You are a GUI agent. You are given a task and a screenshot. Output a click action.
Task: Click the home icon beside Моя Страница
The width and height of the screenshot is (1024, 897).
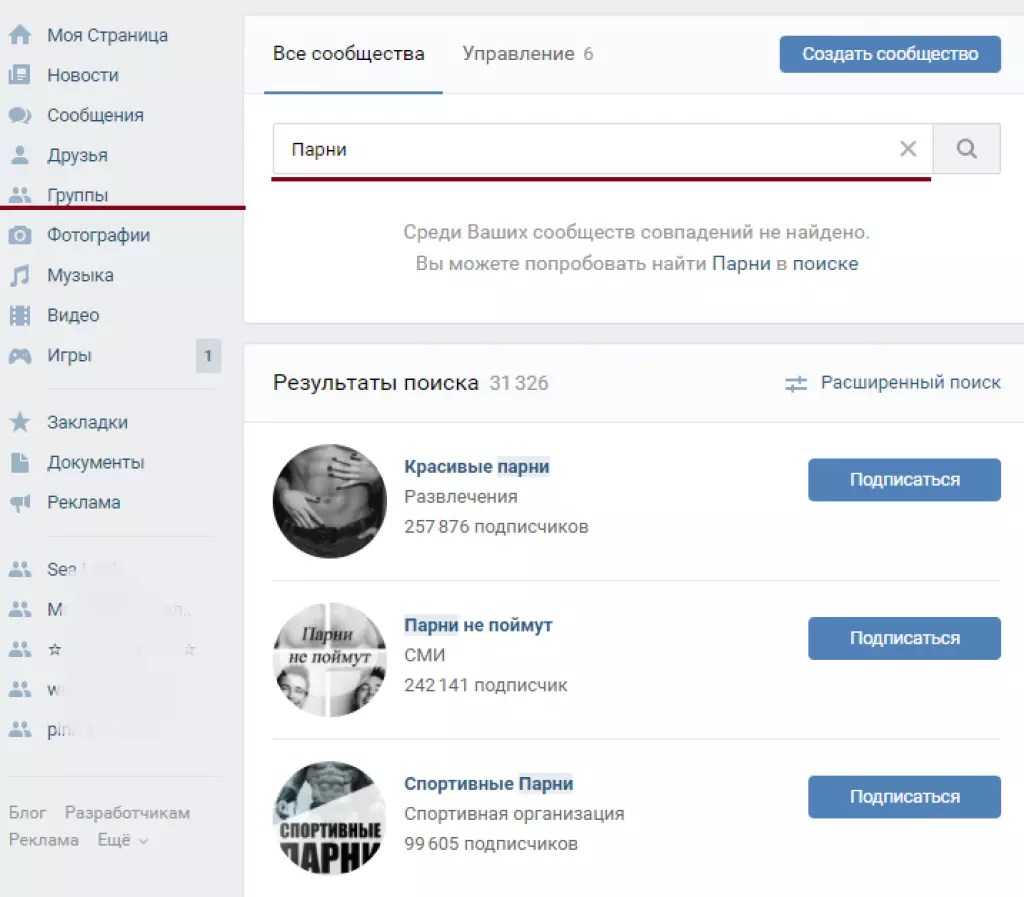point(19,35)
